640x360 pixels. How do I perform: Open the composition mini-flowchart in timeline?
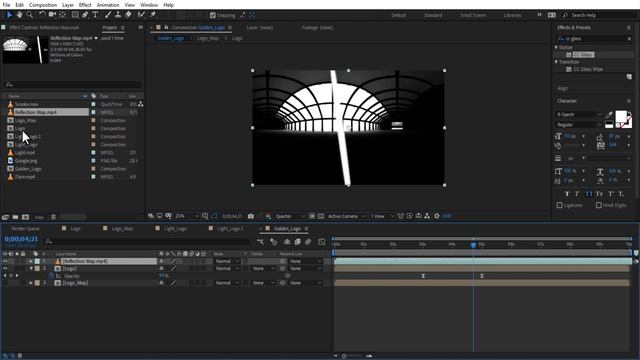coord(260,242)
